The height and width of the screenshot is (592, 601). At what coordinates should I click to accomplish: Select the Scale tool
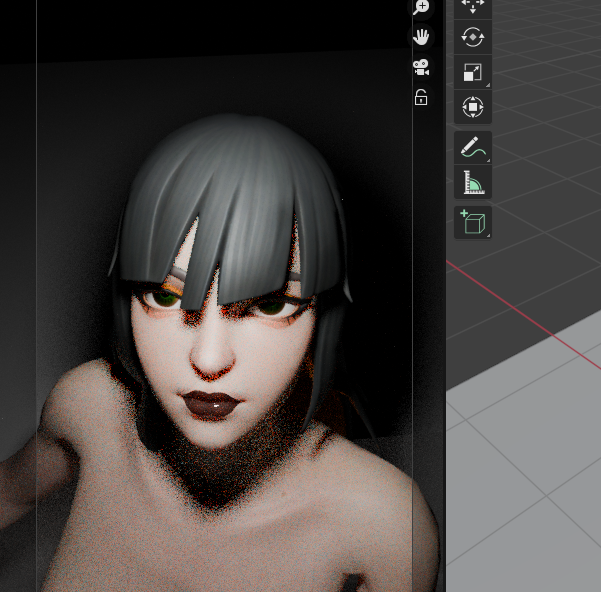tap(473, 72)
